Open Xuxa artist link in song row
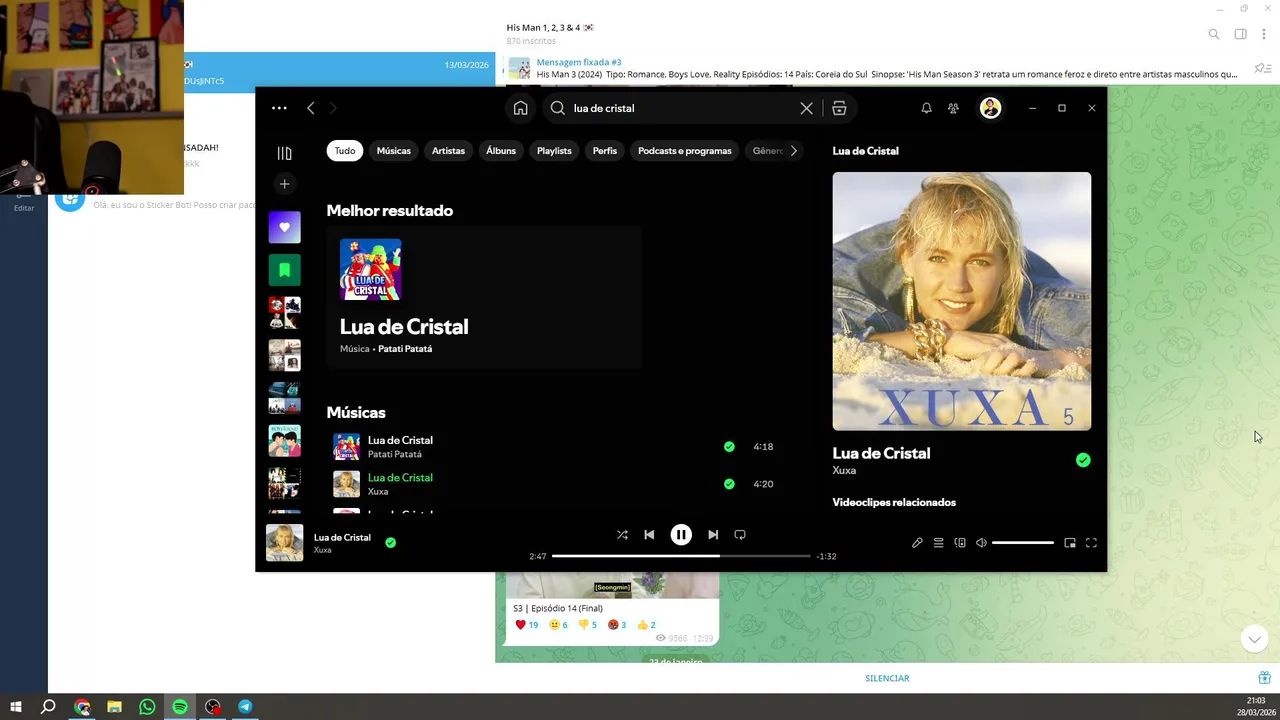Viewport: 1280px width, 720px height. click(378, 492)
